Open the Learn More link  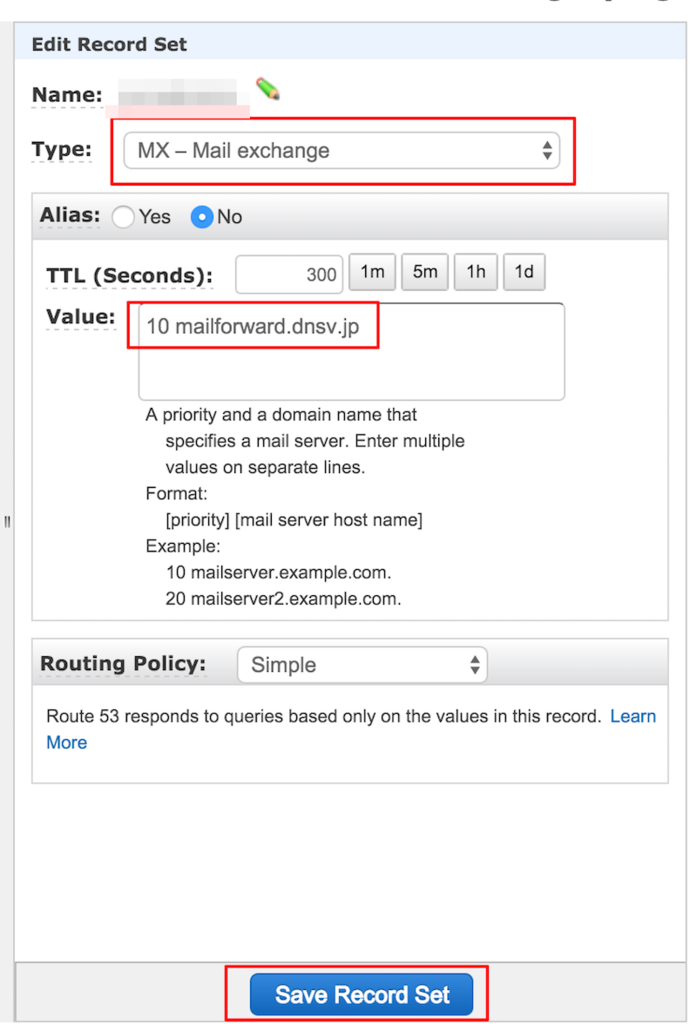pyautogui.click(x=632, y=716)
